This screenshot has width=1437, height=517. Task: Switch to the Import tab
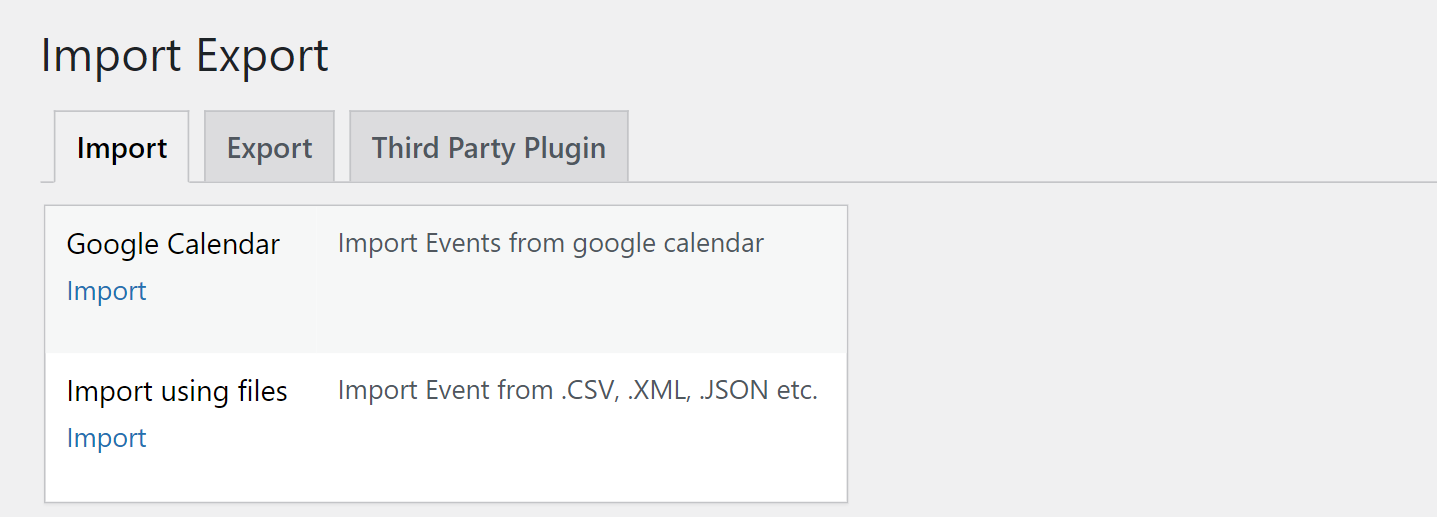122,148
